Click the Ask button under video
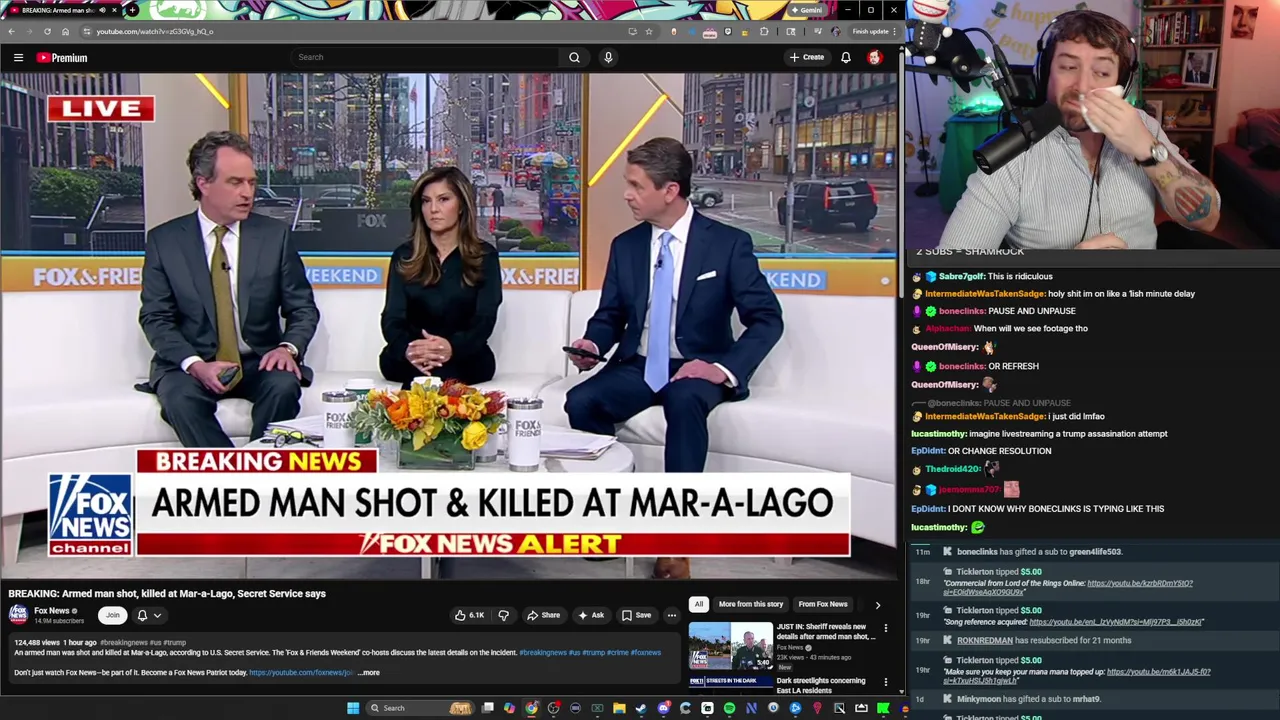Screen dimensions: 1280x720 pos(591,615)
